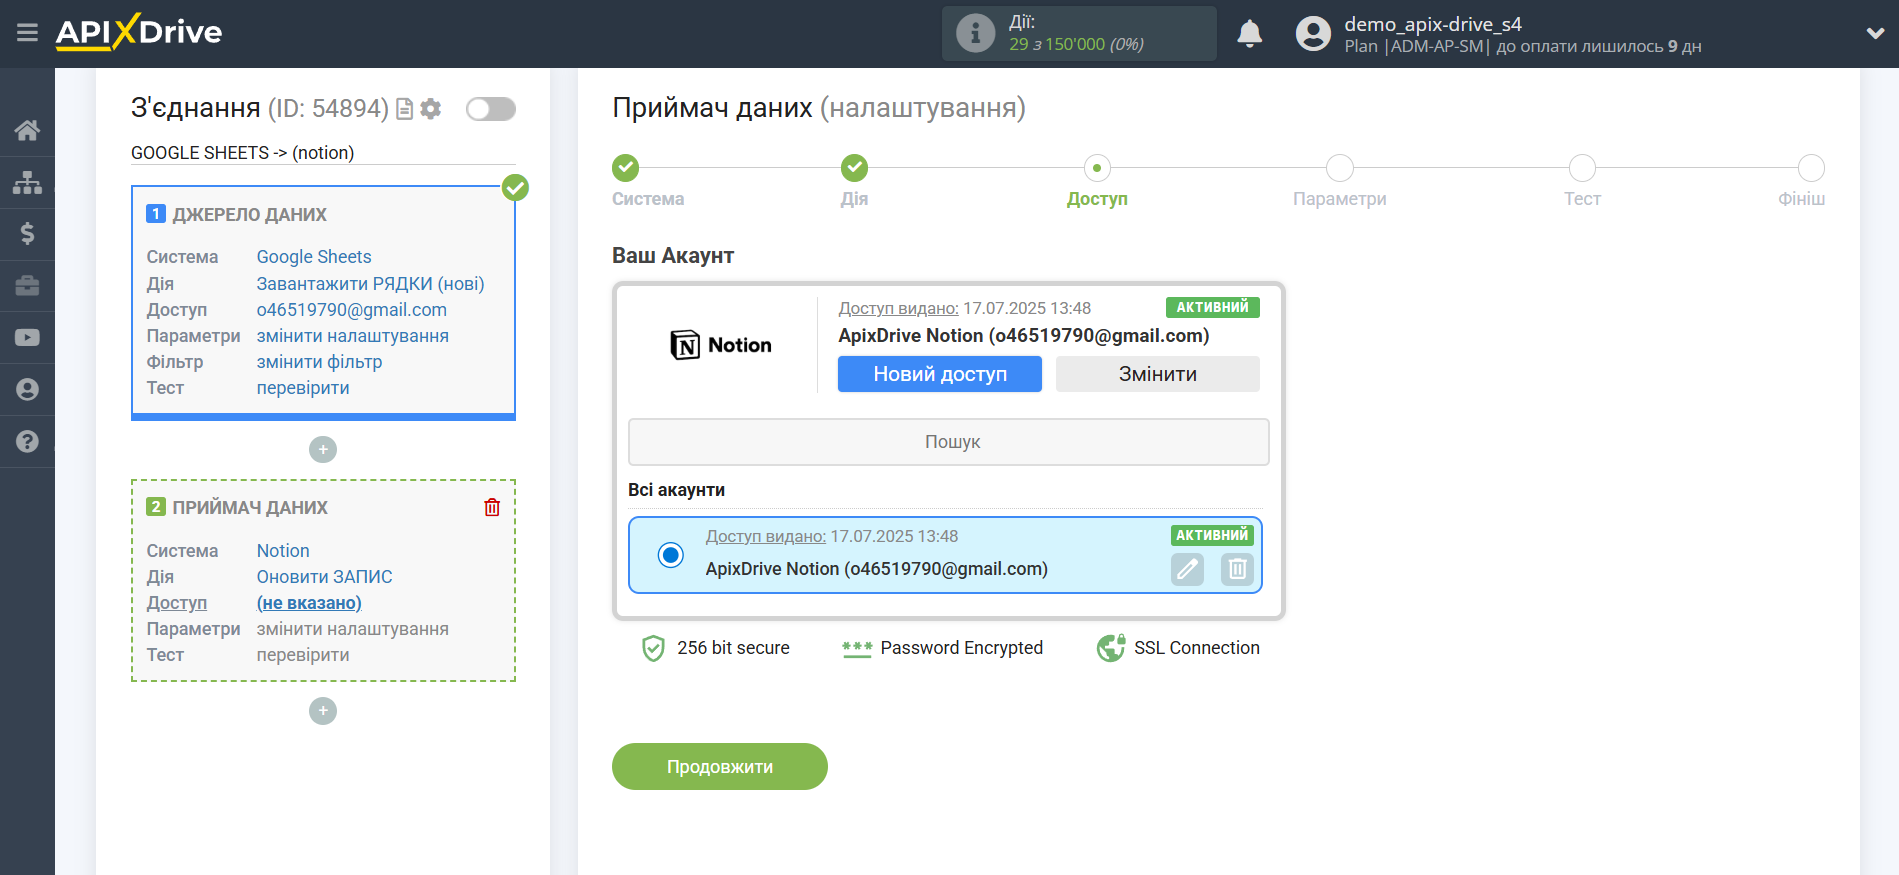
Task: Go to the Система step
Action: [x=626, y=168]
